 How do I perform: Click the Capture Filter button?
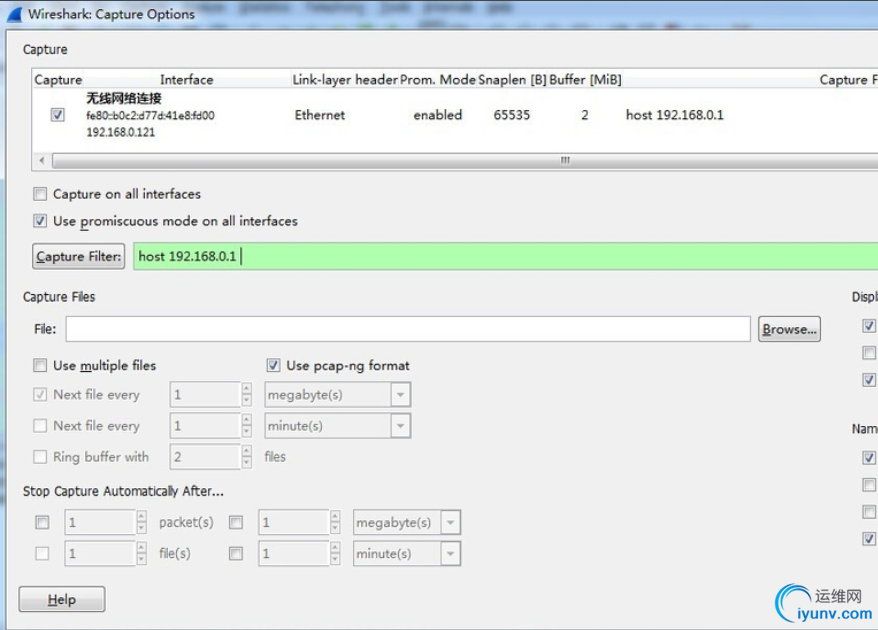coord(78,256)
